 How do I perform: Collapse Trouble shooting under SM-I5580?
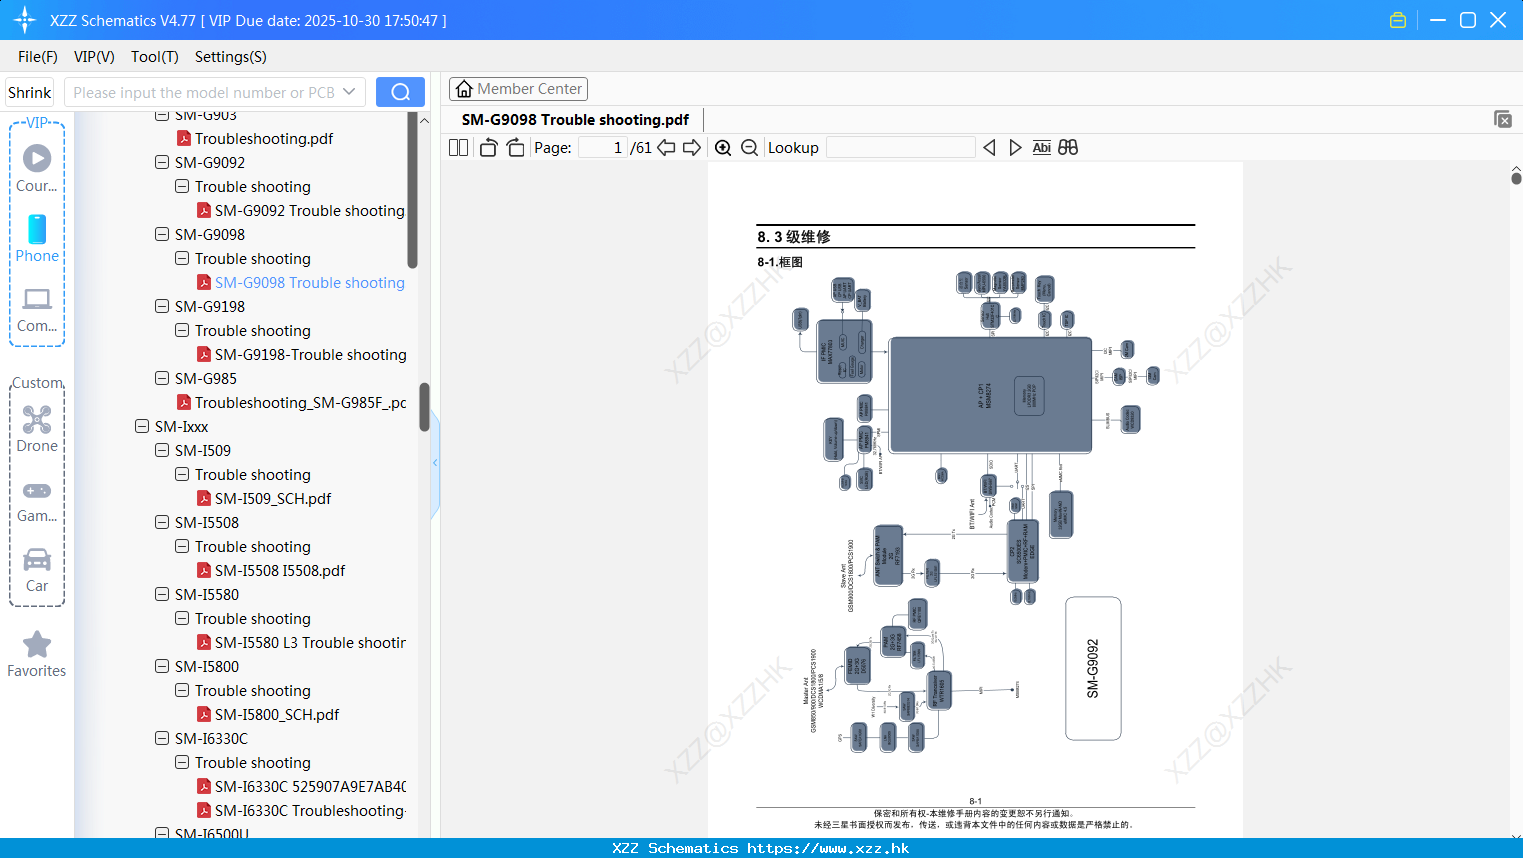(x=182, y=618)
